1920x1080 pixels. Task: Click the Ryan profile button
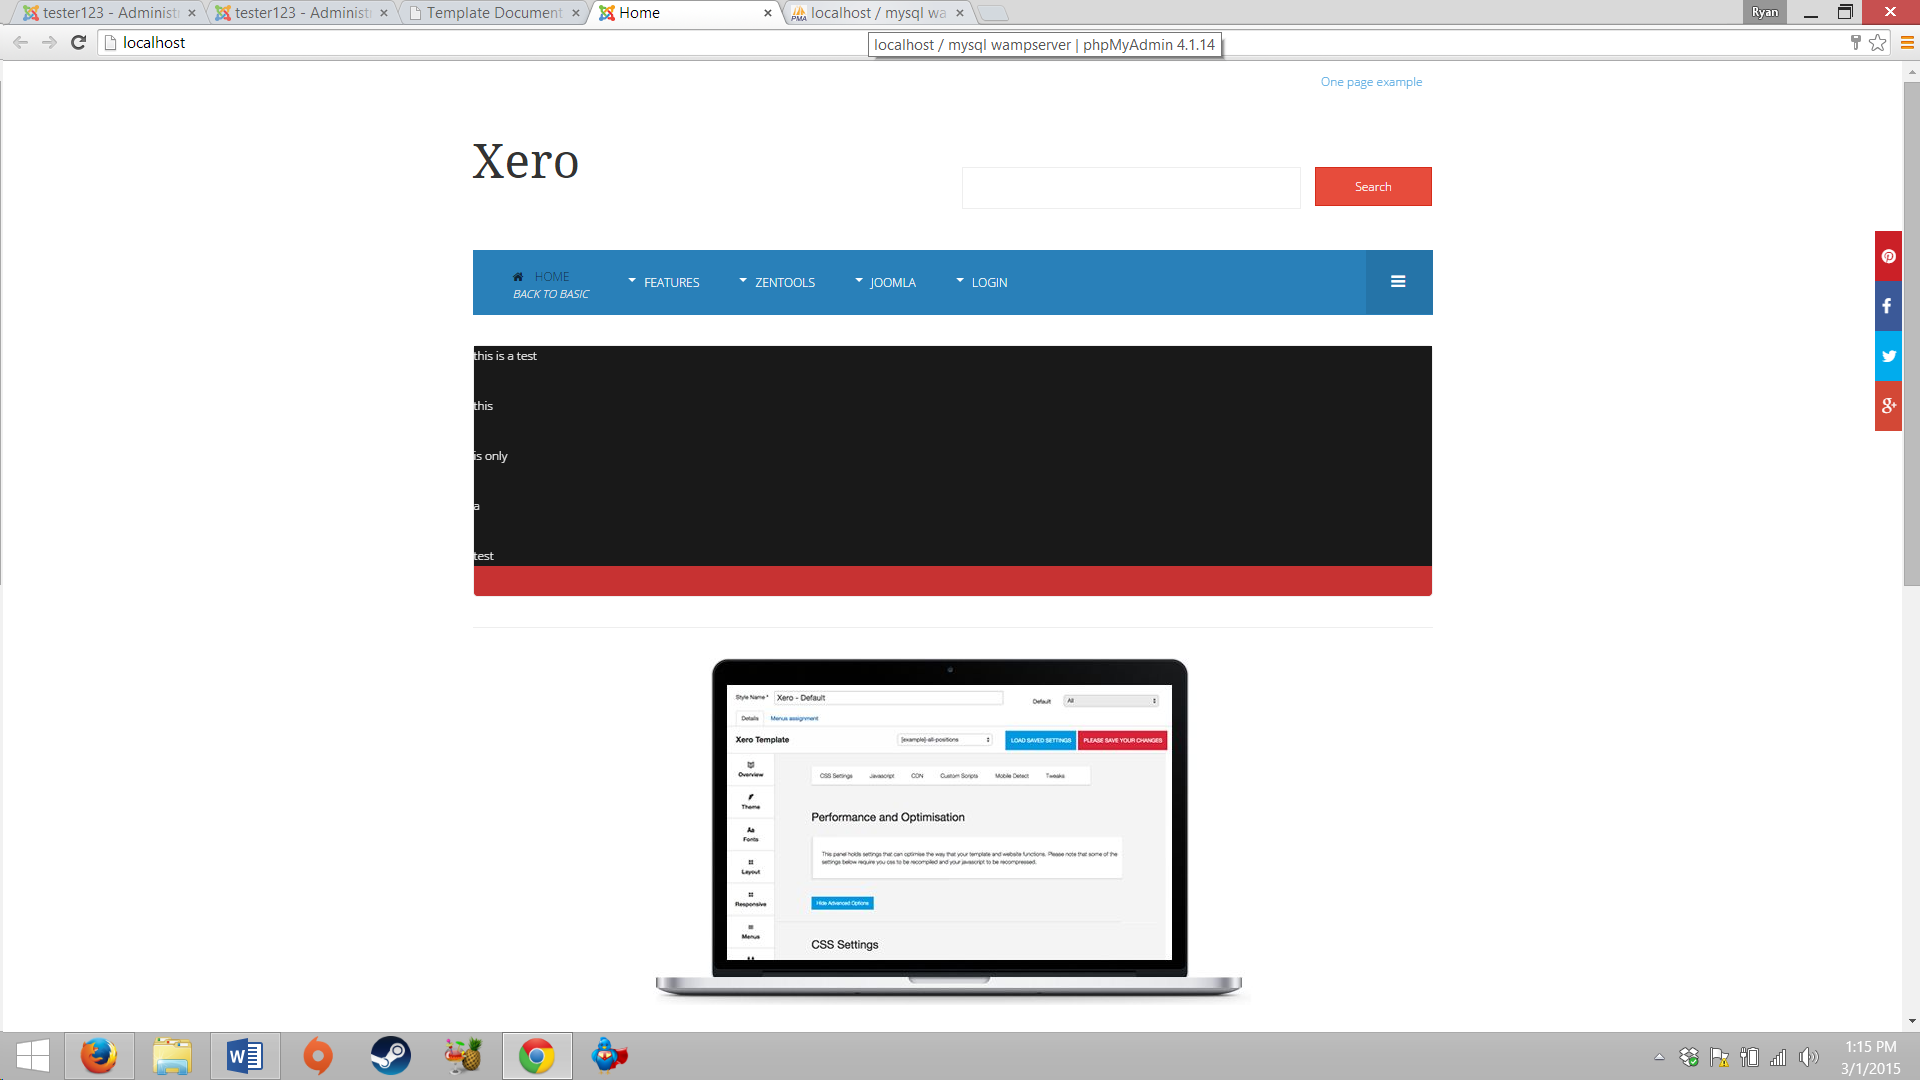[x=1765, y=12]
